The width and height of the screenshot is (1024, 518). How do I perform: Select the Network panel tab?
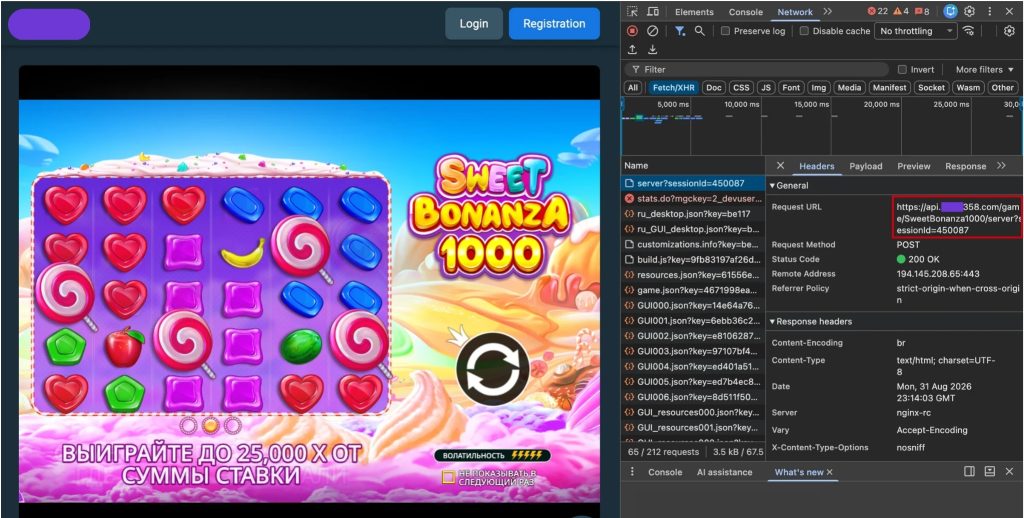click(795, 12)
